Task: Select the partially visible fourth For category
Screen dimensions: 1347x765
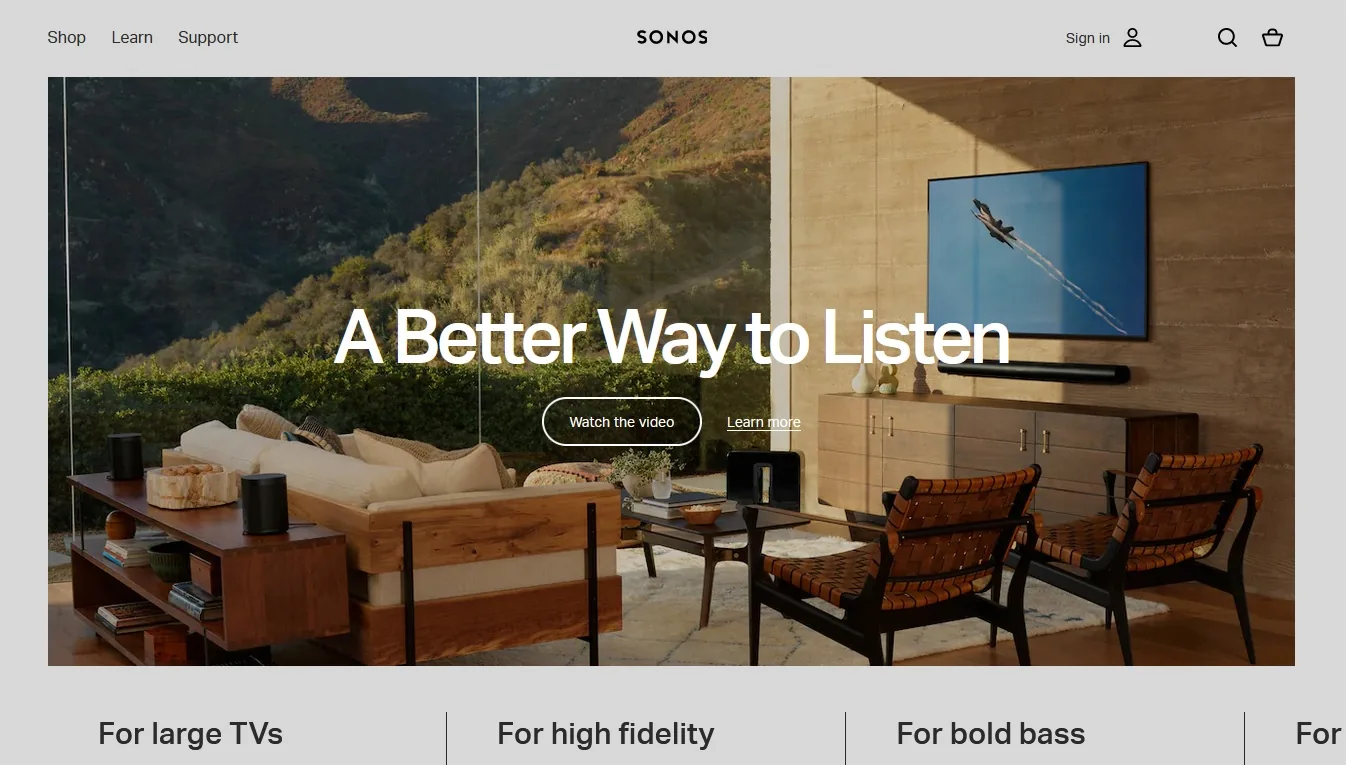Action: click(1318, 734)
